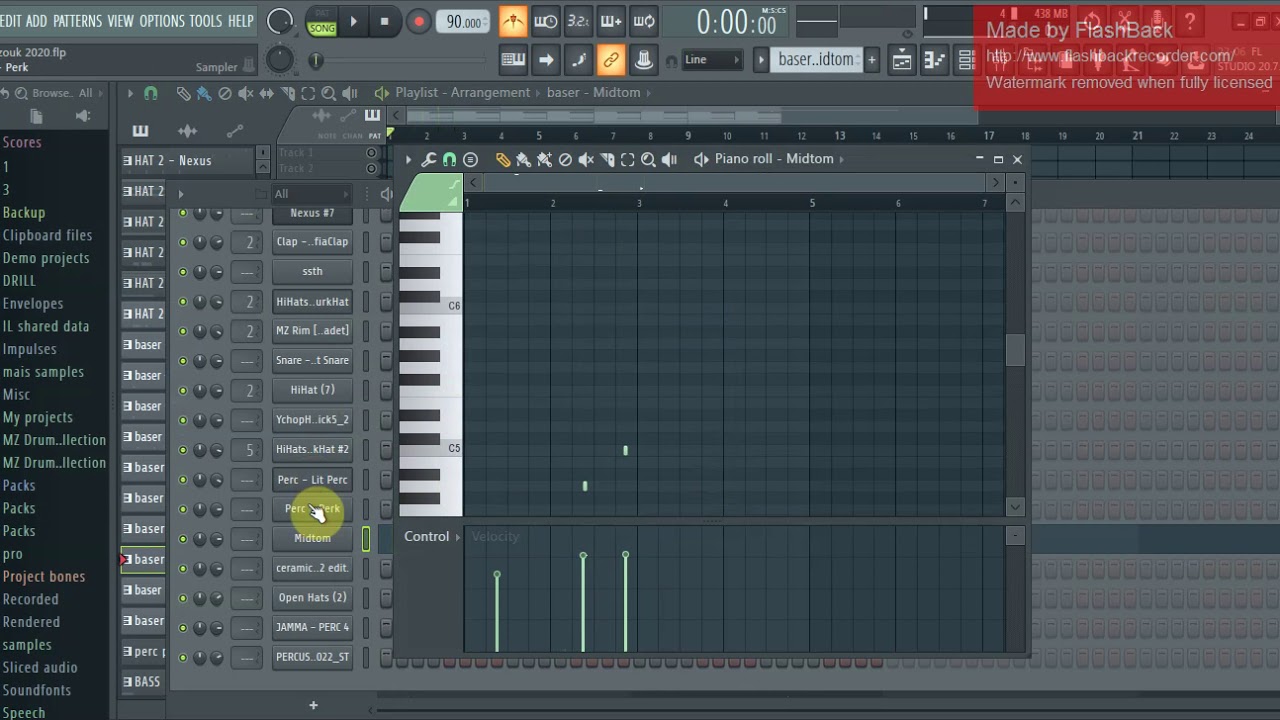Click the Play button
This screenshot has height=720, width=1280.
353,21
